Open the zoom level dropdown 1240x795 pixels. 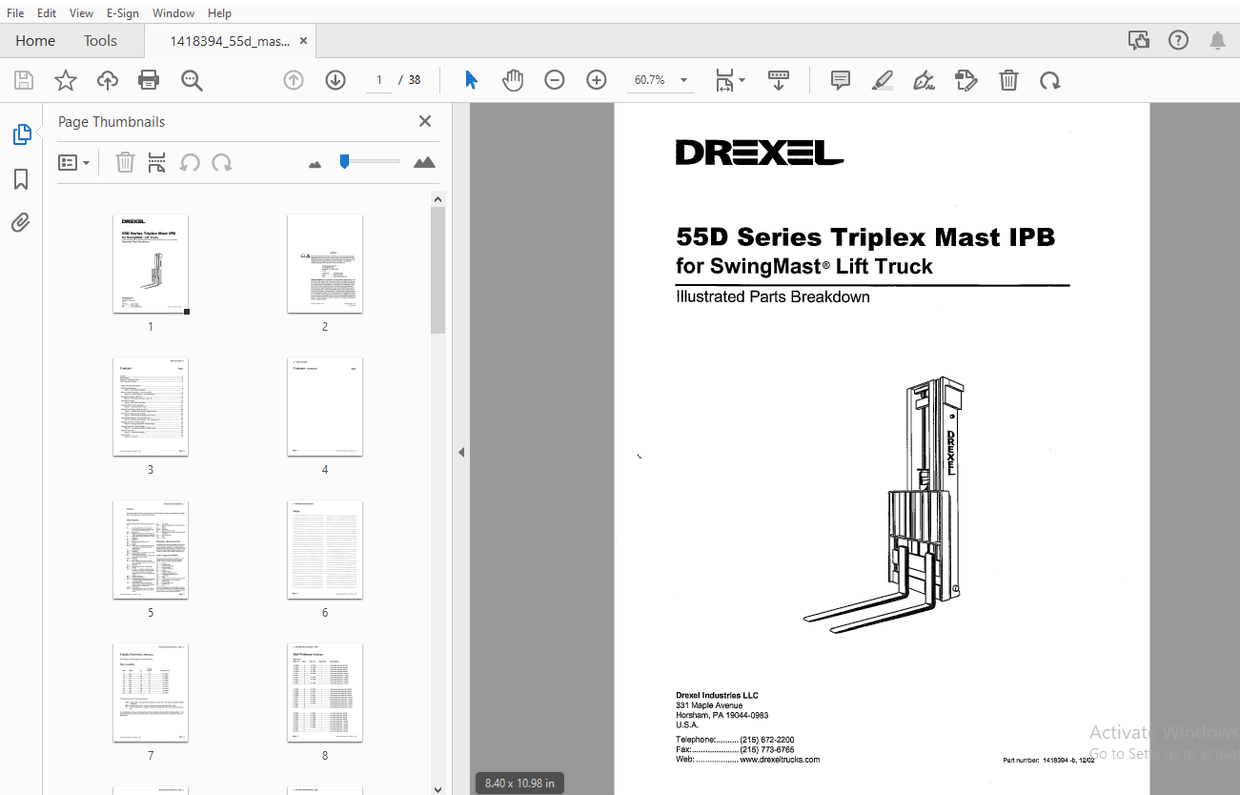(x=683, y=80)
